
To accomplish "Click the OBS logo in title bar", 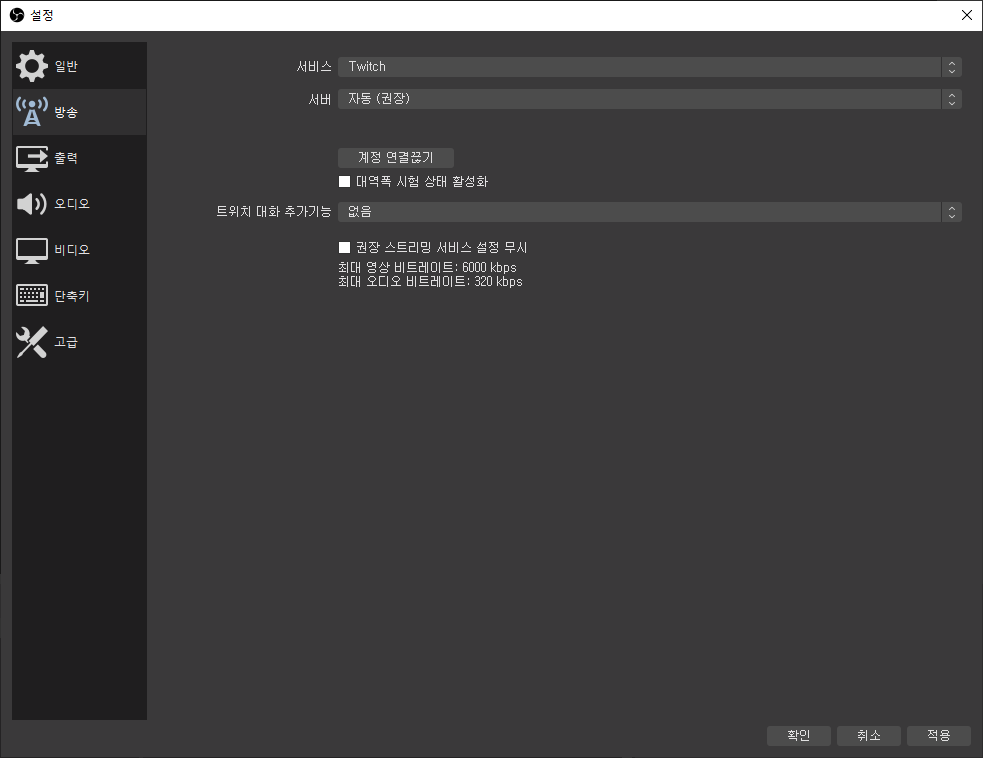I will coord(17,15).
